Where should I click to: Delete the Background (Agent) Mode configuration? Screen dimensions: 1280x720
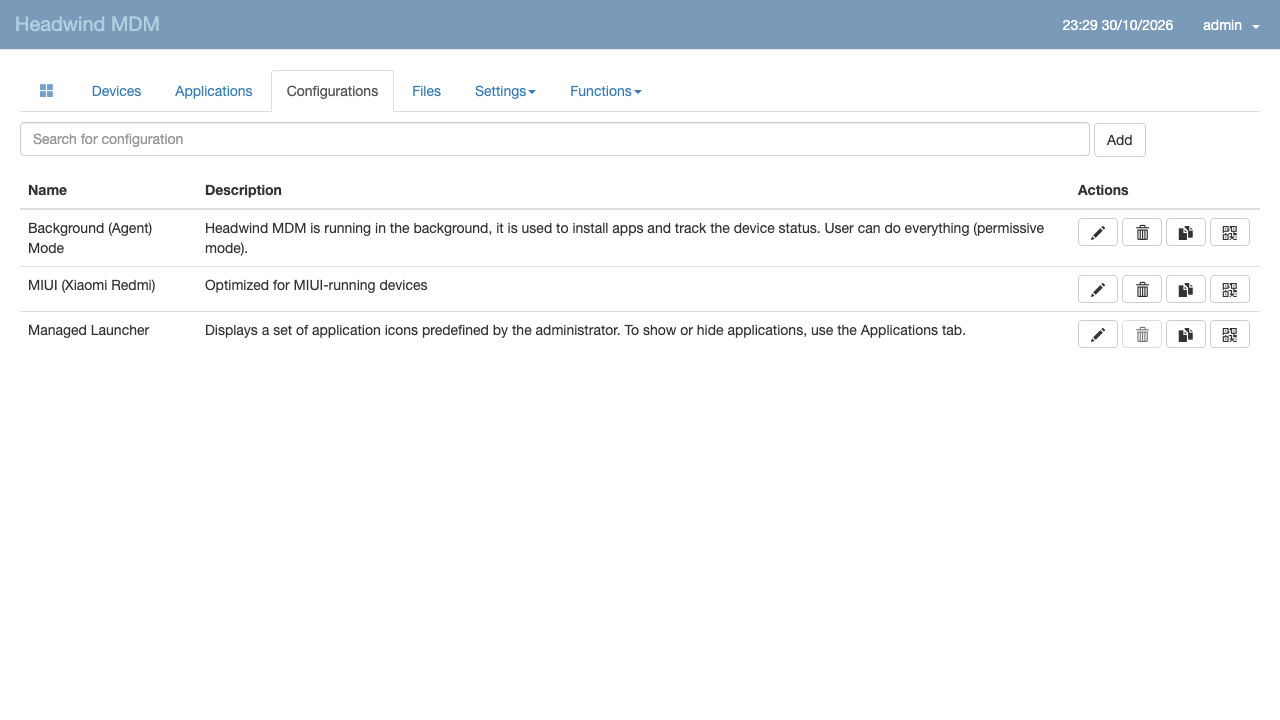coord(1142,233)
